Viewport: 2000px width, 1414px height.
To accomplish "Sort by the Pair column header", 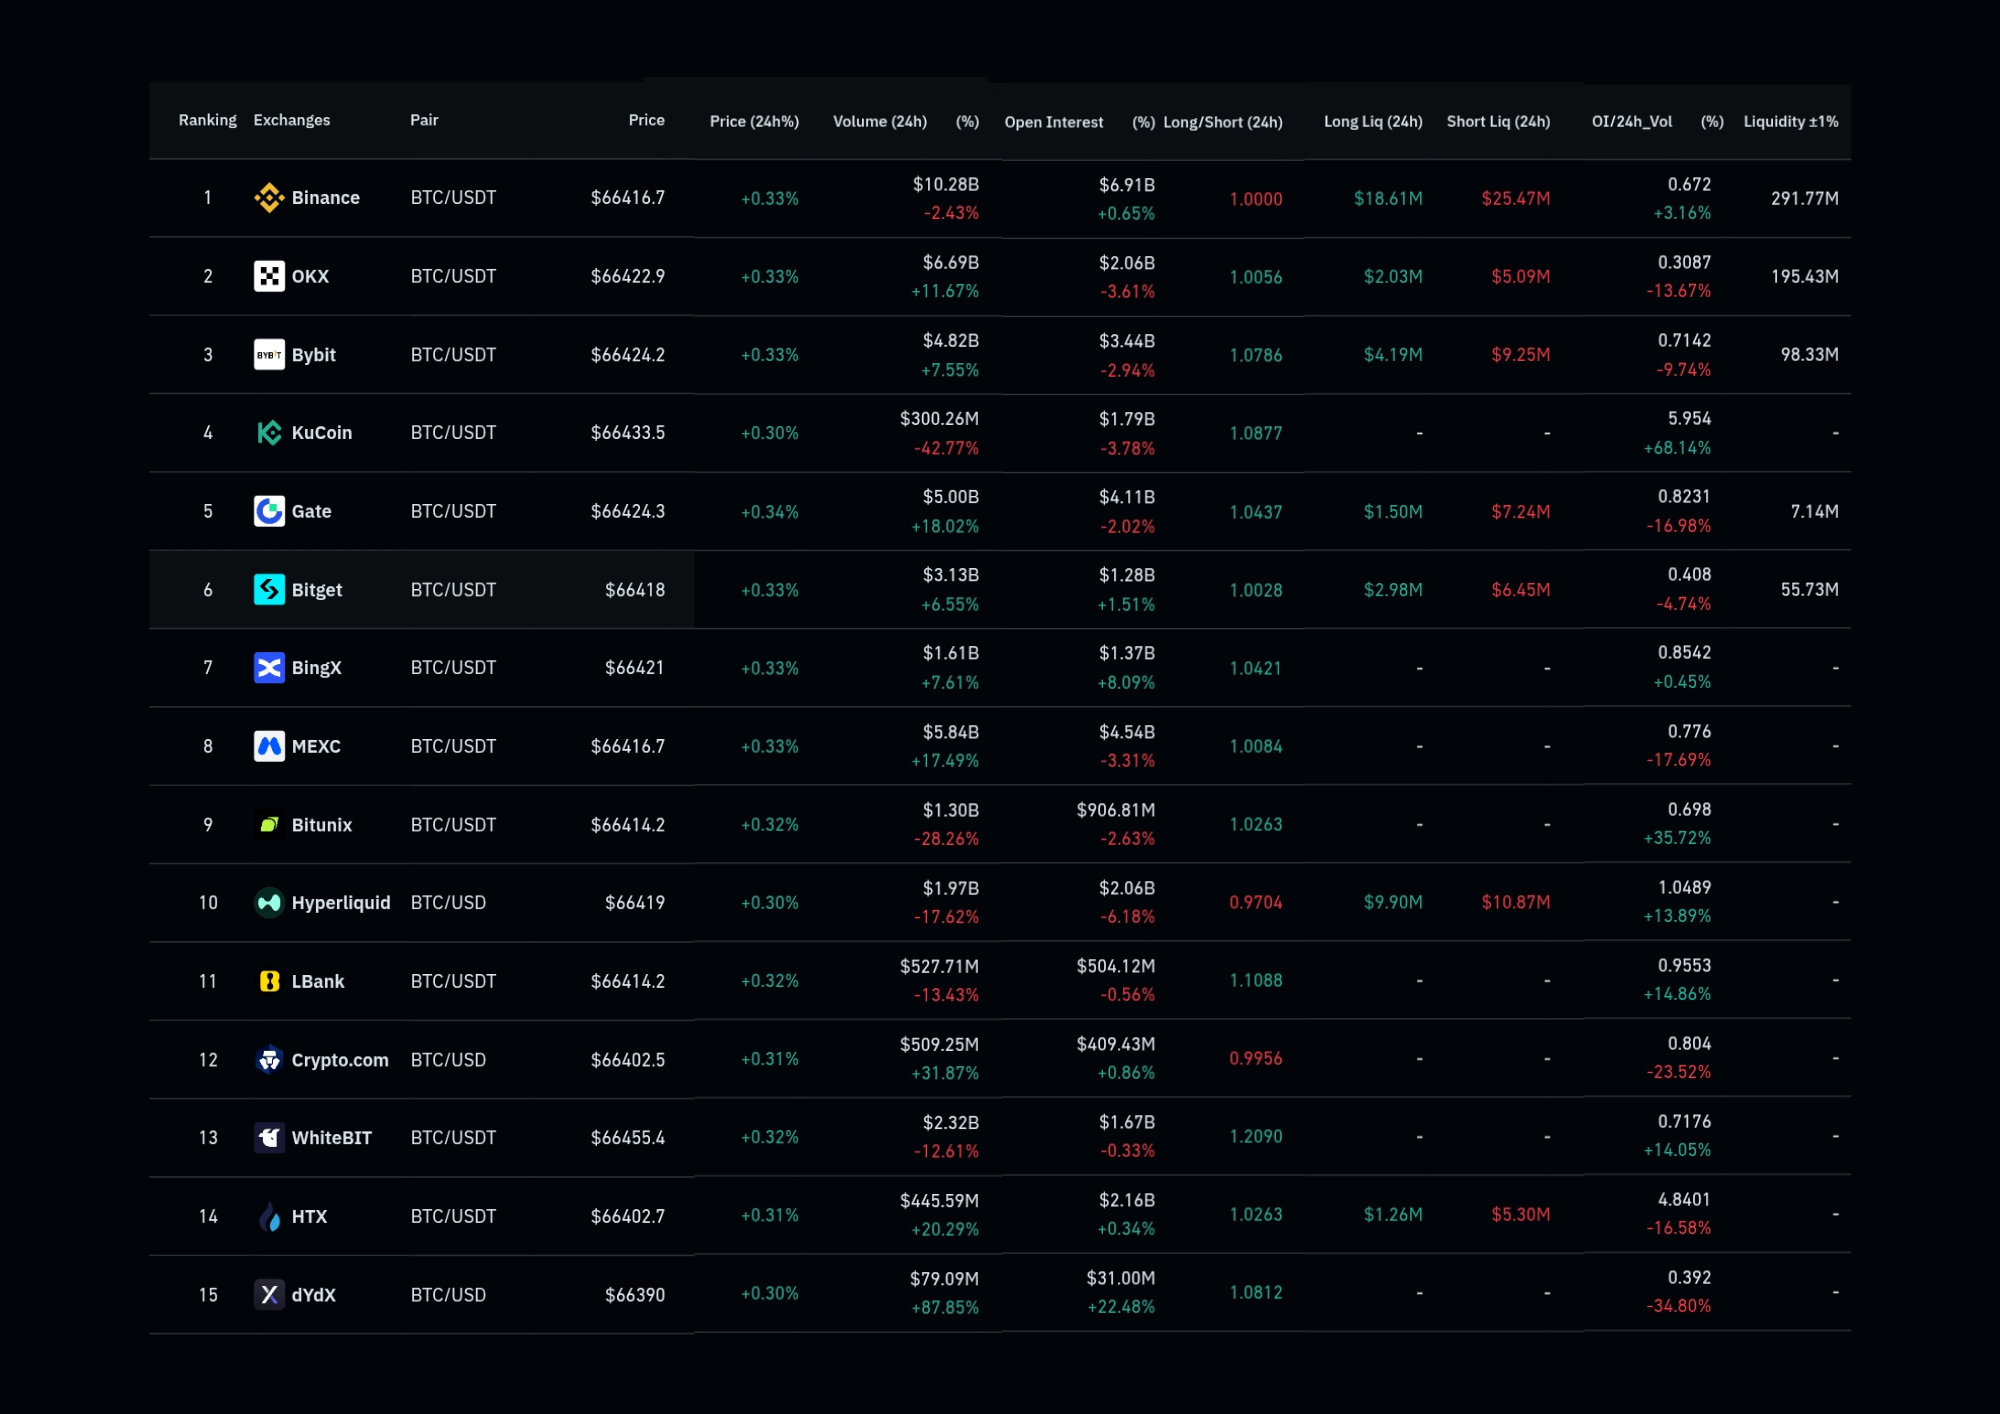I will (x=424, y=120).
